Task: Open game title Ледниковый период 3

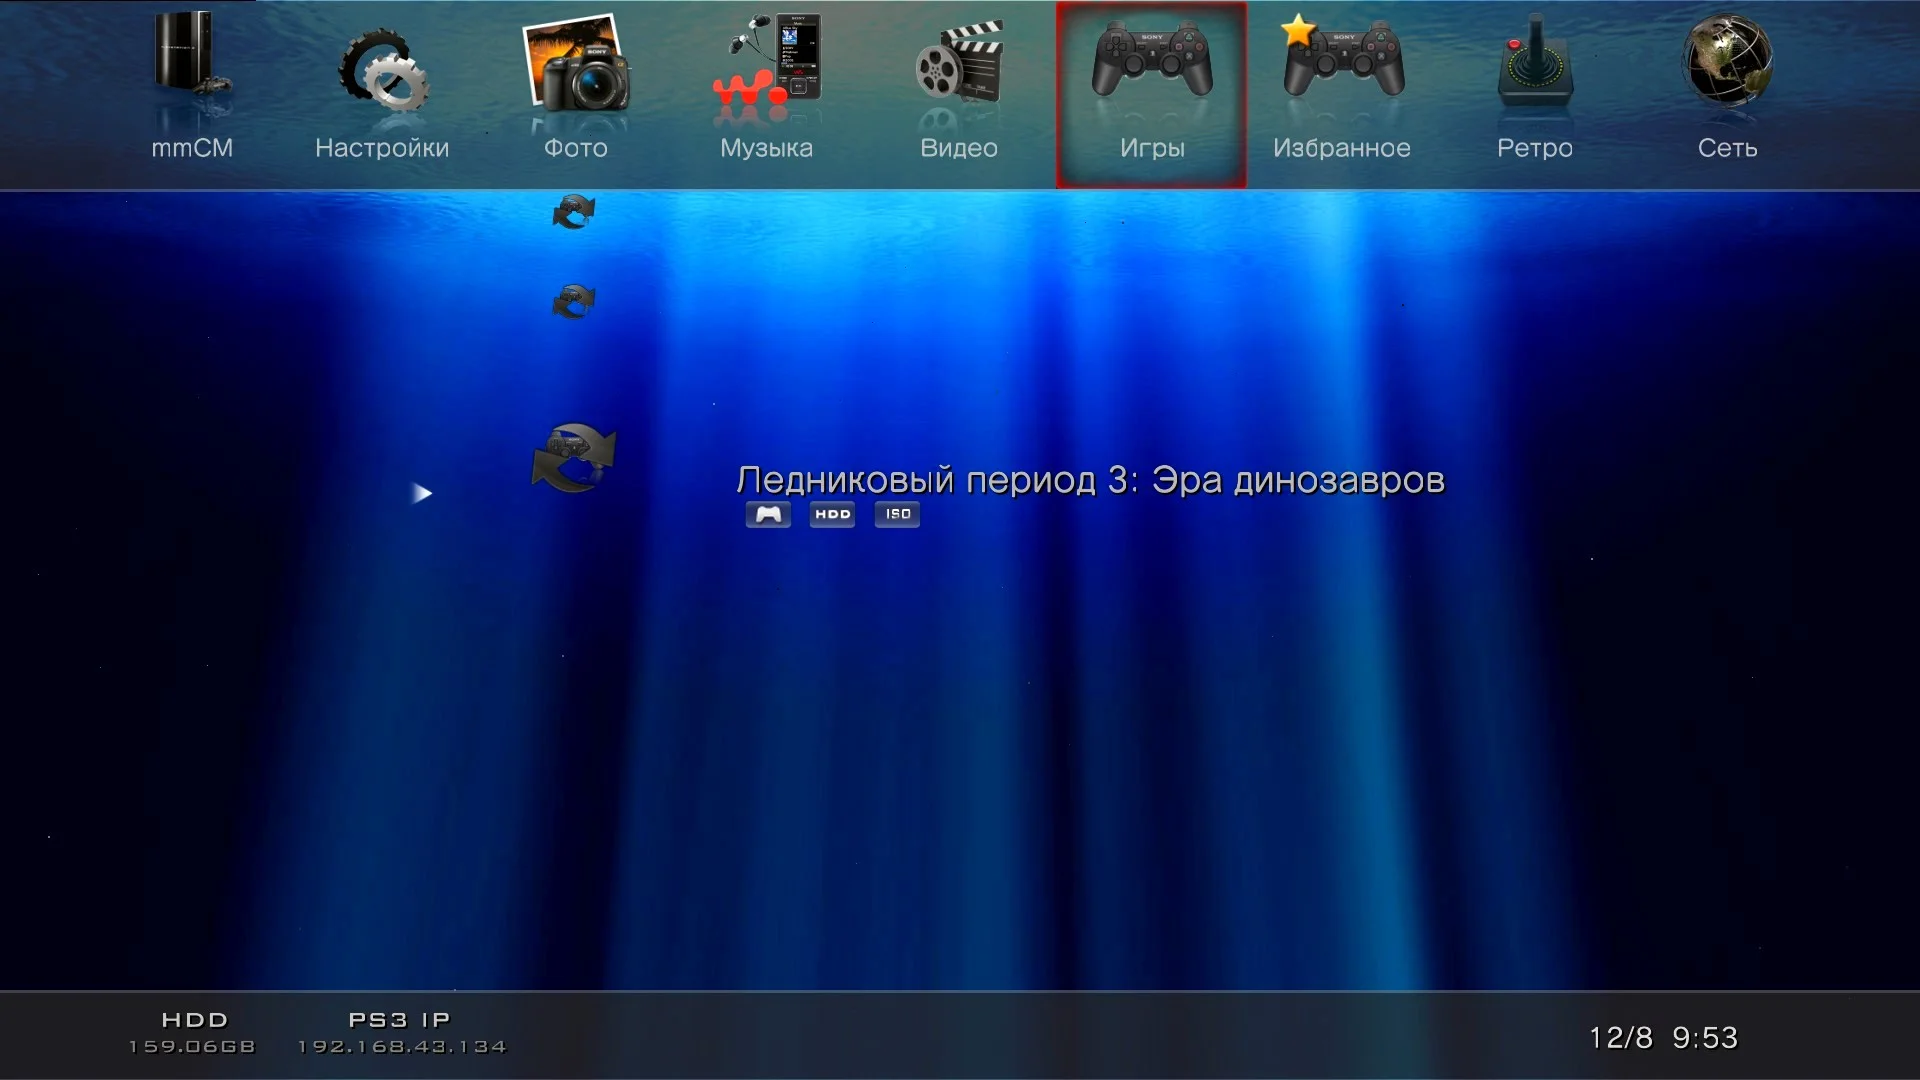Action: pyautogui.click(x=1090, y=480)
